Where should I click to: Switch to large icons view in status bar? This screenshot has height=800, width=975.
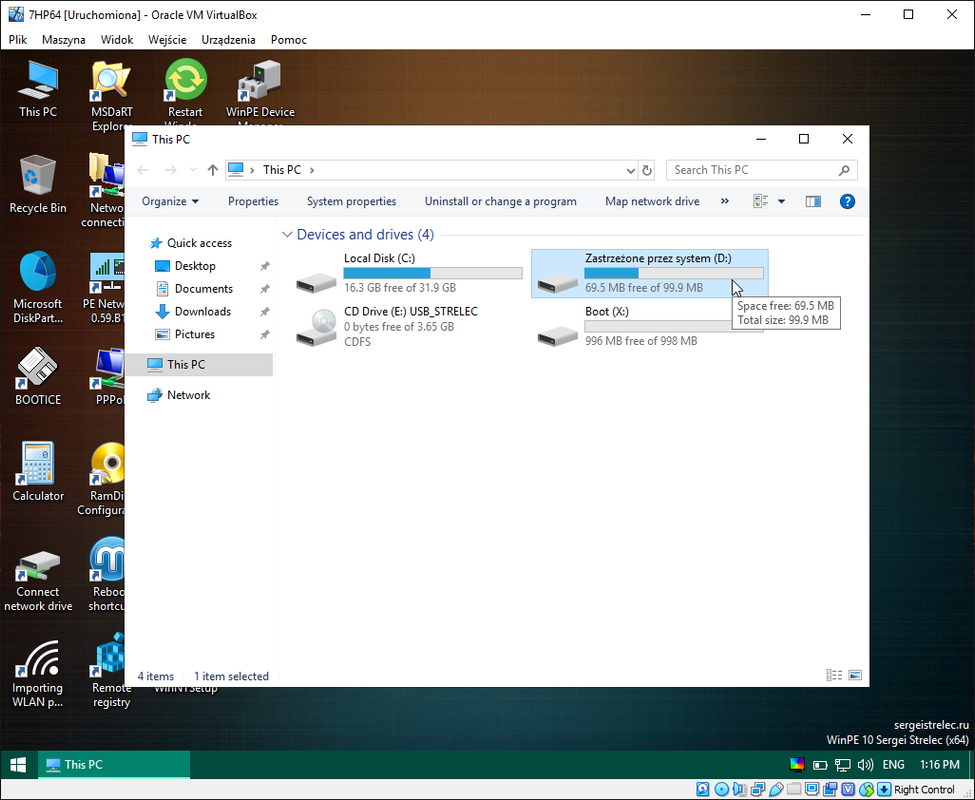coord(855,675)
